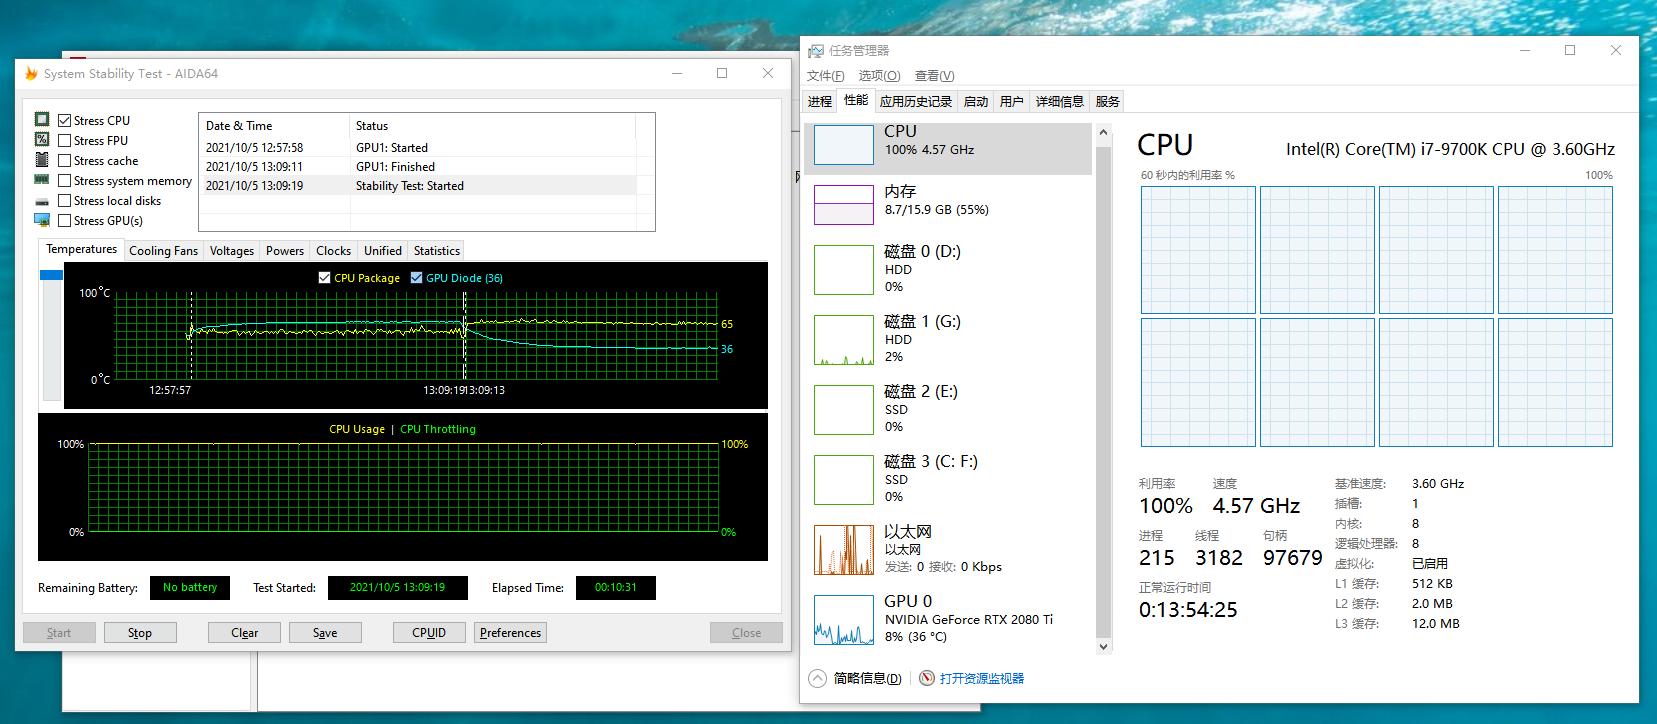This screenshot has height=724, width=1657.
Task: Click the 'Date & Time' column header
Action: [x=275, y=126]
